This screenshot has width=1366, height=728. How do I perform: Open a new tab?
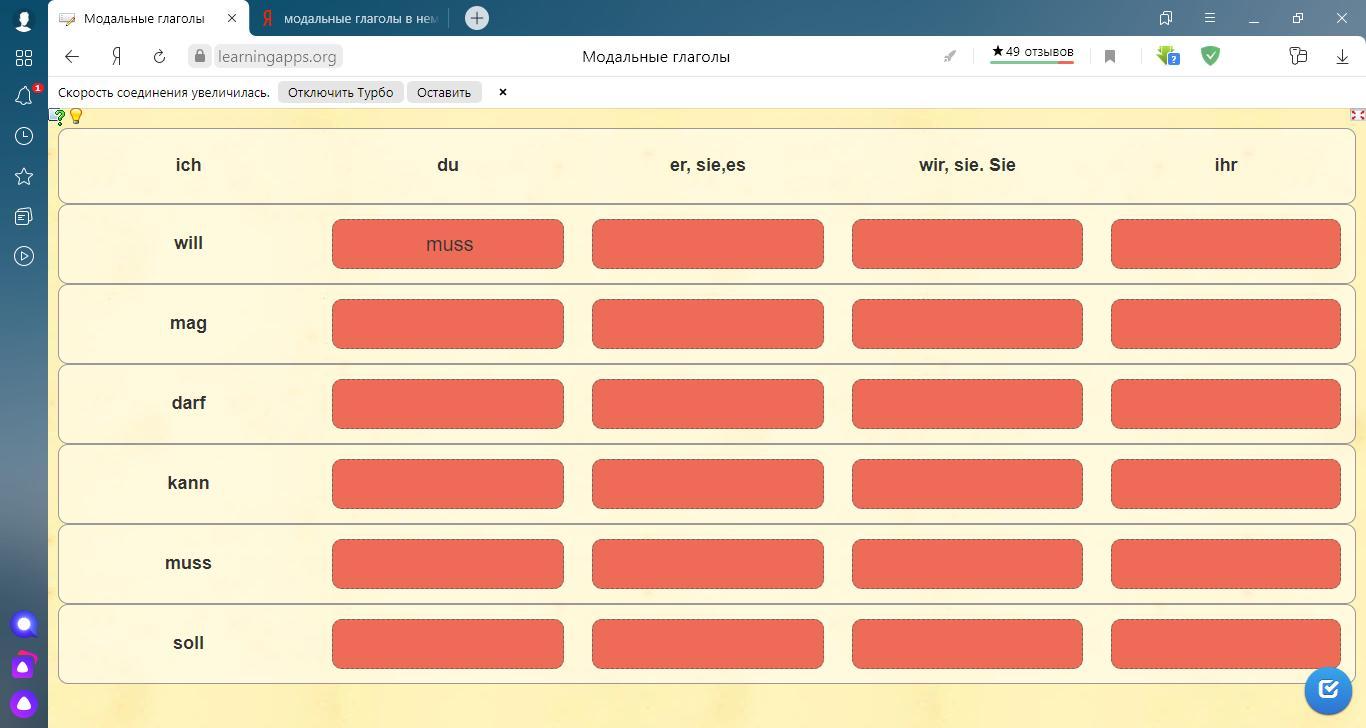[477, 18]
